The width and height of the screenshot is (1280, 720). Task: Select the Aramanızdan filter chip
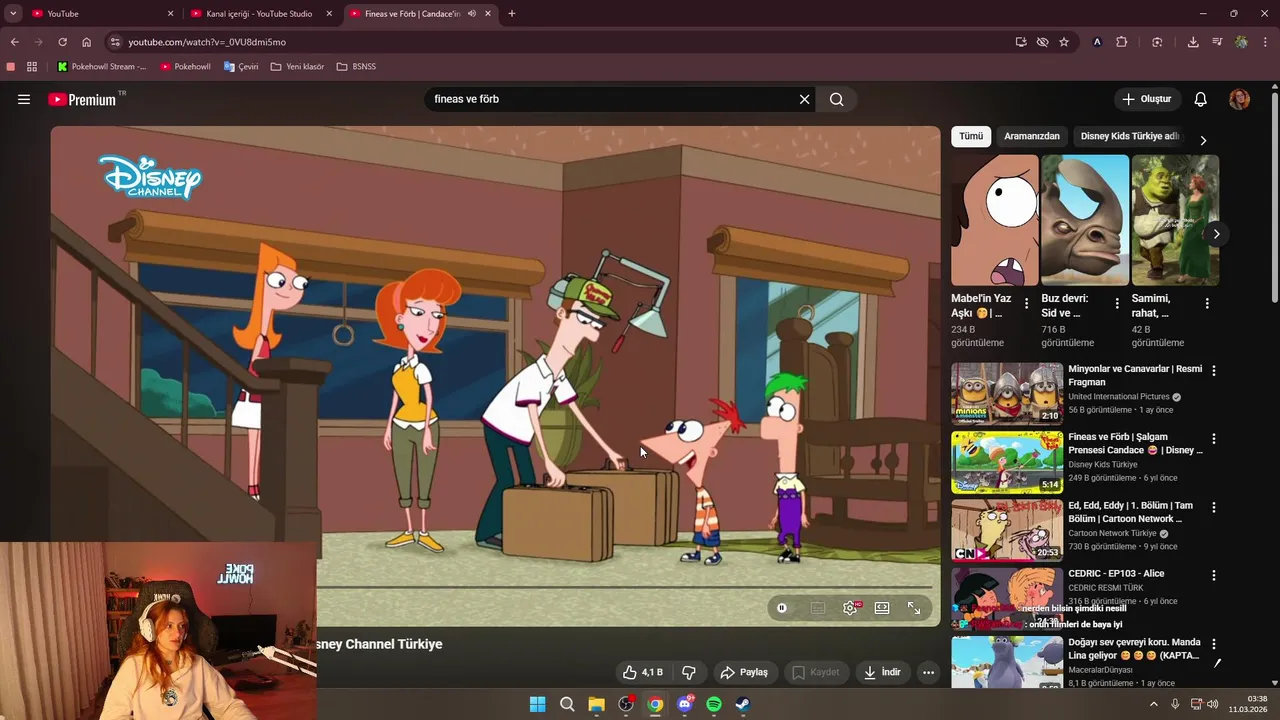[1032, 136]
